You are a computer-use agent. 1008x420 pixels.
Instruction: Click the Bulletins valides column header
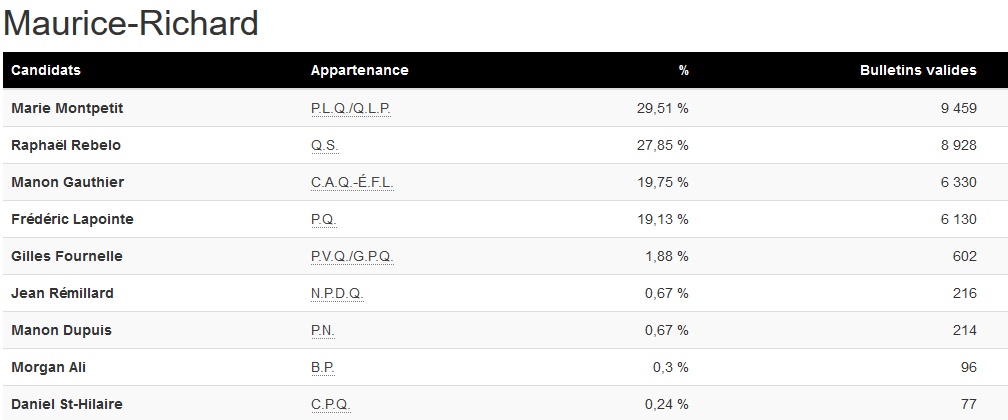pos(918,71)
